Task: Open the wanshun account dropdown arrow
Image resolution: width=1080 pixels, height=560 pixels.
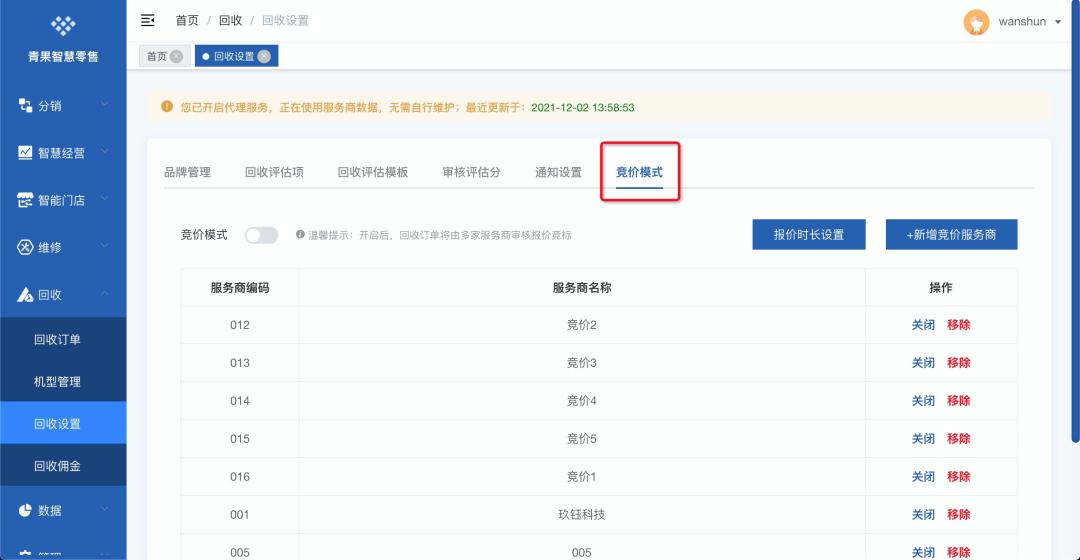Action: coord(1058,22)
